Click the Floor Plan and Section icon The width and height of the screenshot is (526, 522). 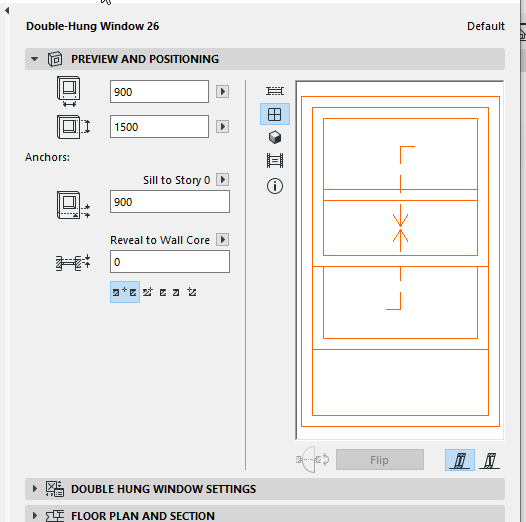(55, 516)
